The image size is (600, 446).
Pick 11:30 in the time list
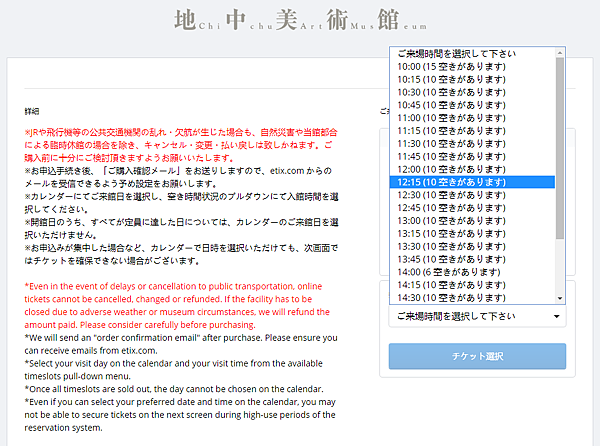(x=472, y=144)
